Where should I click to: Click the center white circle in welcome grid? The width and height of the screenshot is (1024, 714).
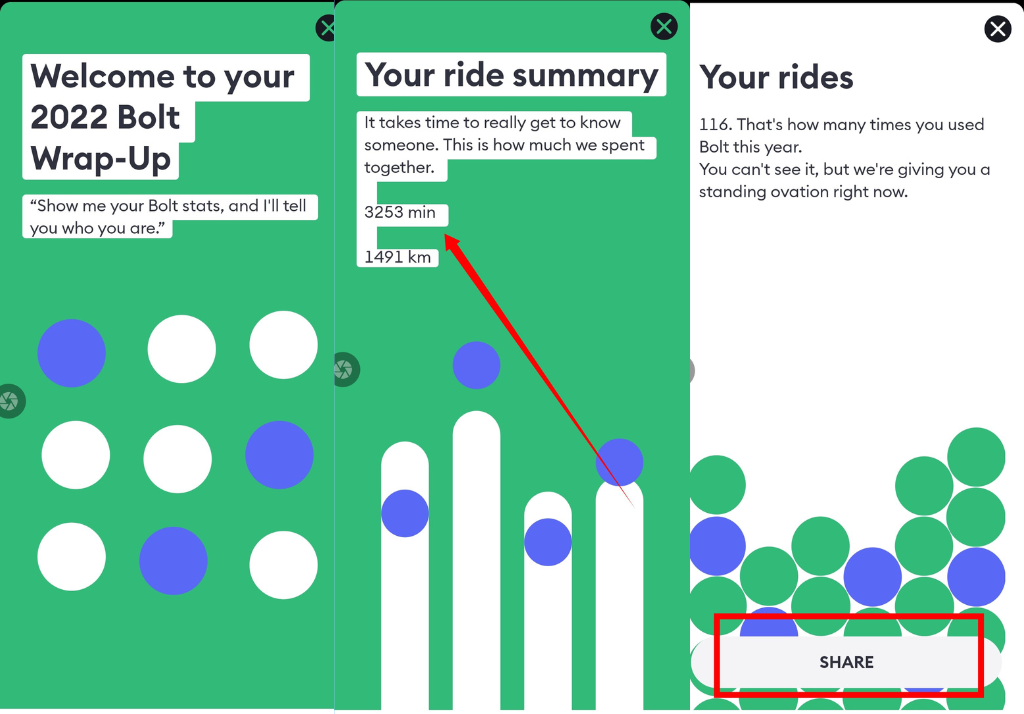pyautogui.click(x=178, y=459)
